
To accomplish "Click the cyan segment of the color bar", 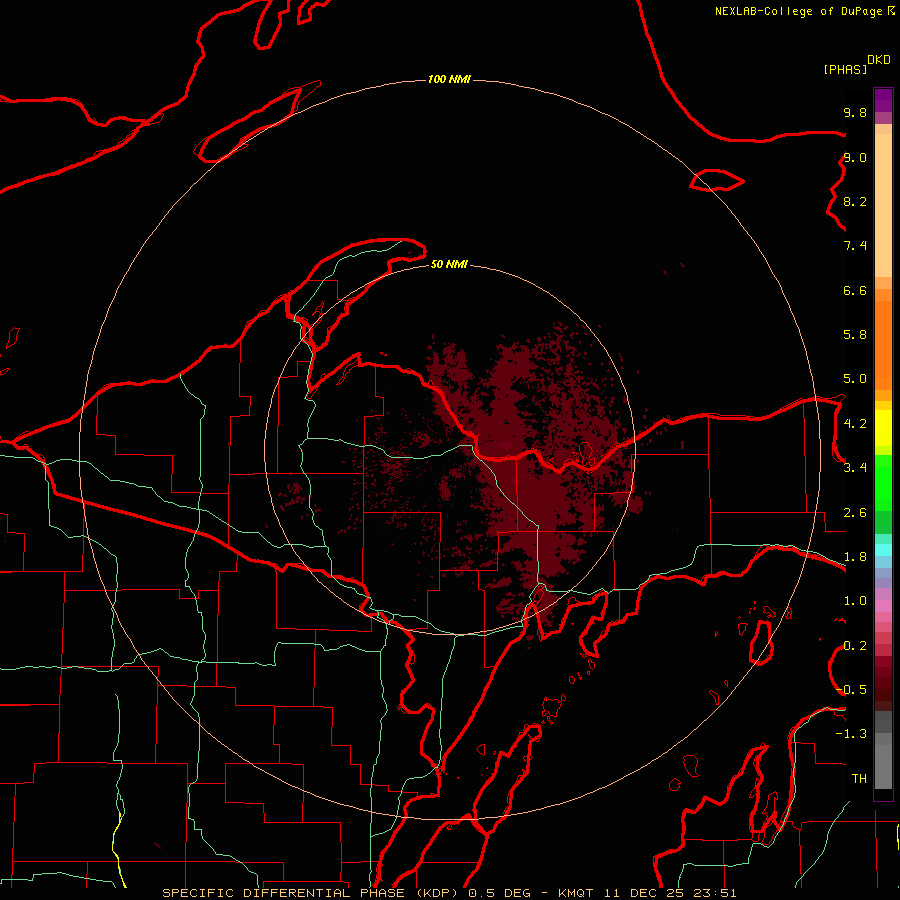I will coord(883,550).
